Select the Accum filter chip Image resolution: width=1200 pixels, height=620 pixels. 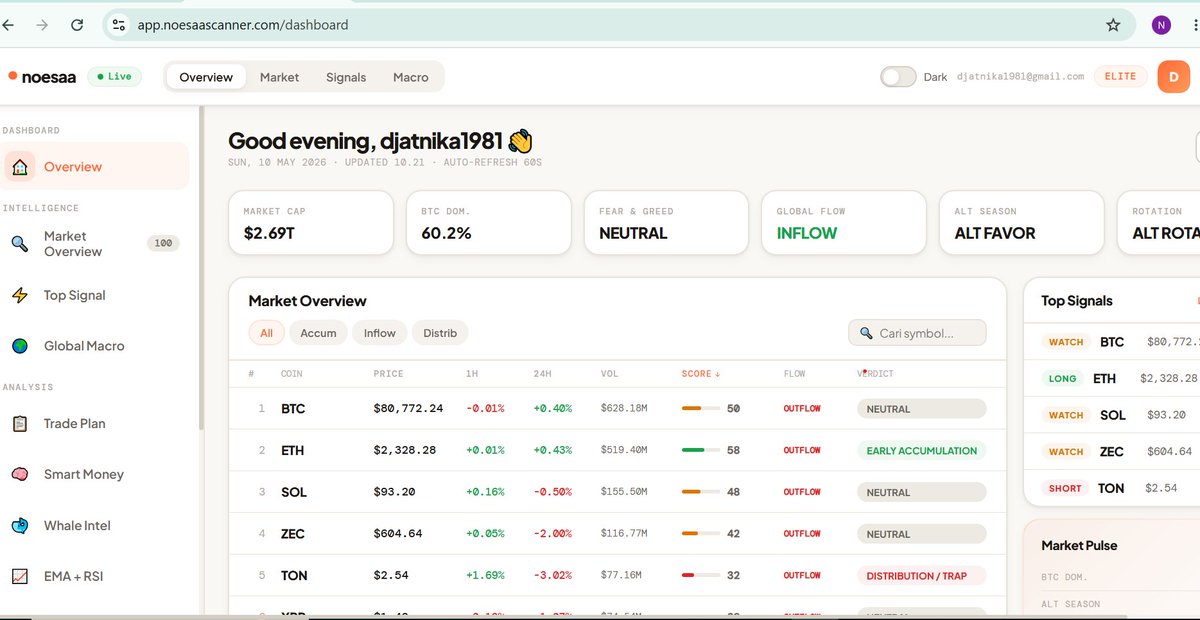[x=318, y=333]
